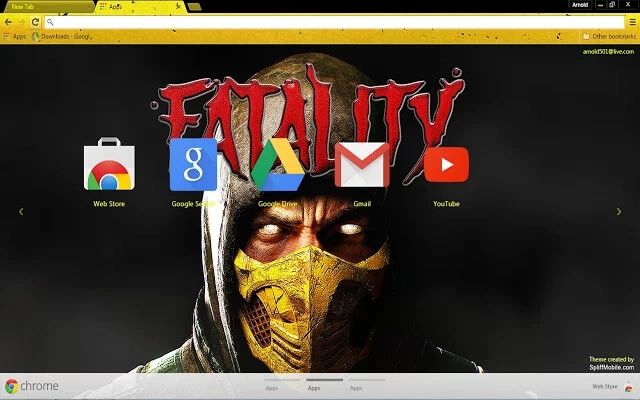
Task: Click the arnold501@live.com account link
Action: click(x=608, y=51)
